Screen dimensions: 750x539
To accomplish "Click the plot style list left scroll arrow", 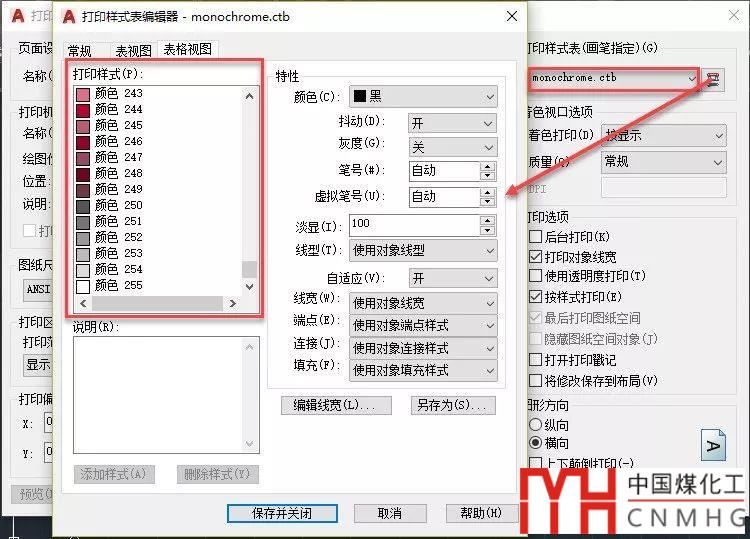I will [83, 304].
